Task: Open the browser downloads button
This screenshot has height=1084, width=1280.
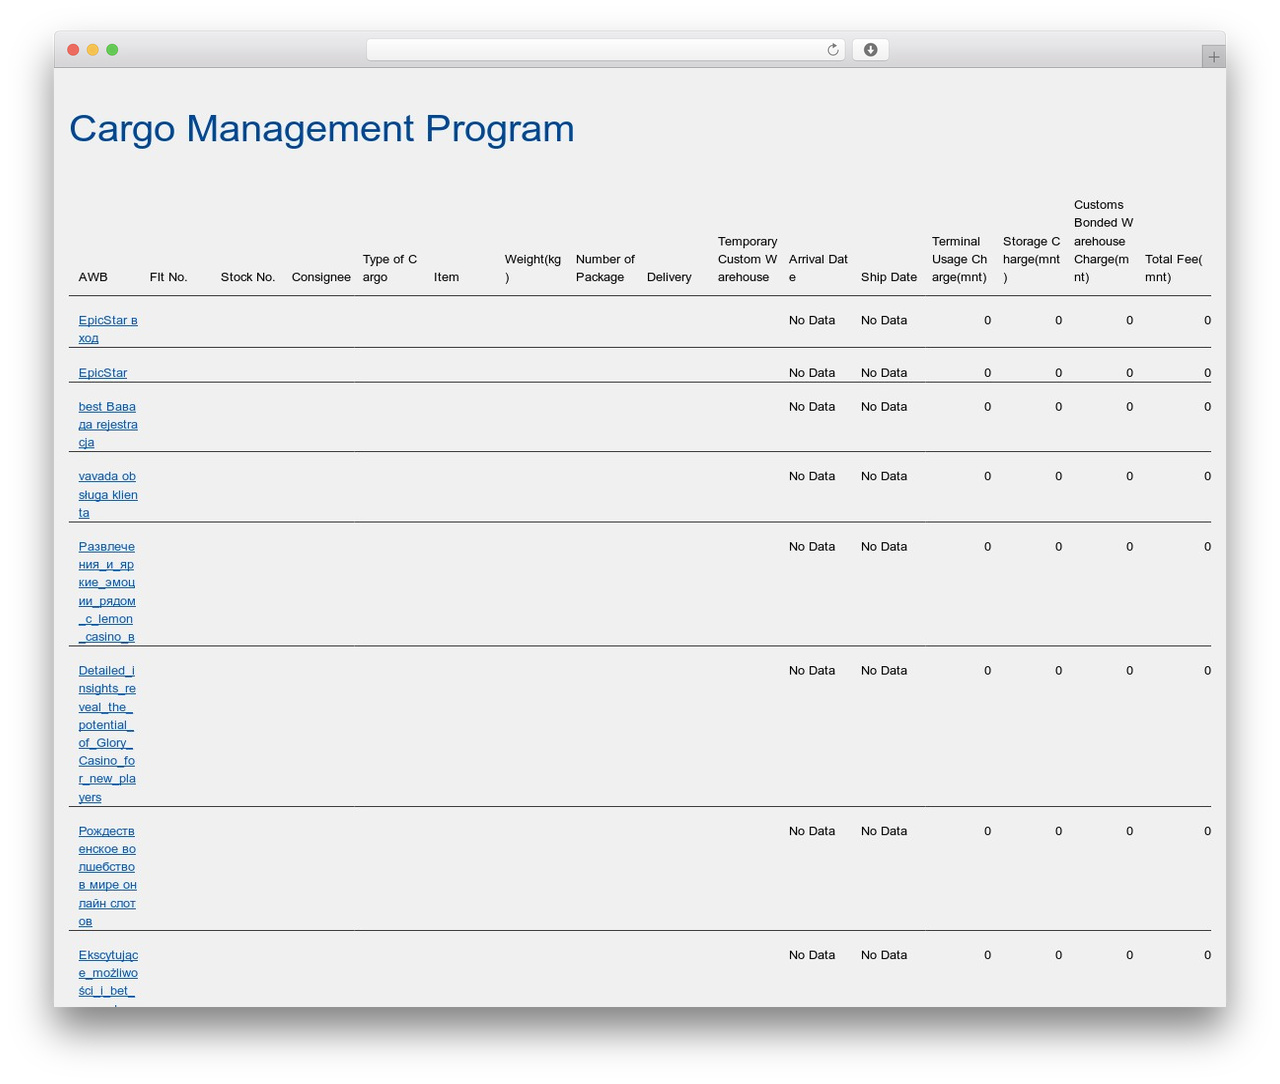Action: (x=870, y=50)
